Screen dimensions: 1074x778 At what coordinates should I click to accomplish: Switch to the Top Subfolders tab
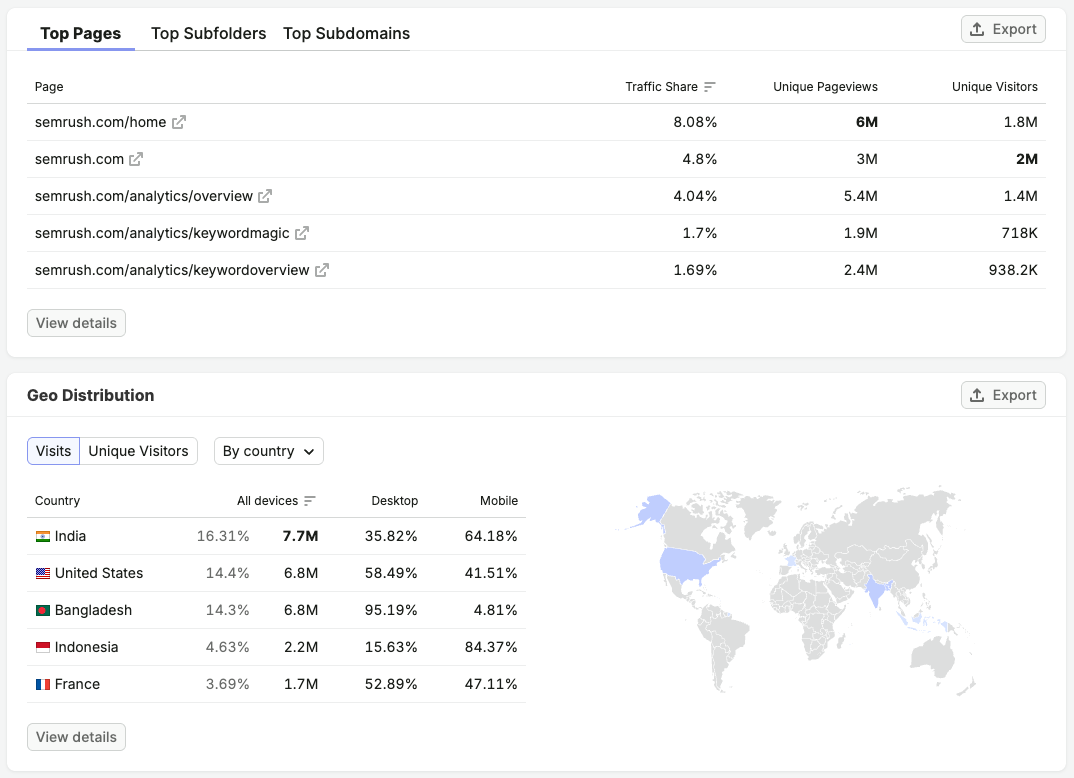coord(208,34)
